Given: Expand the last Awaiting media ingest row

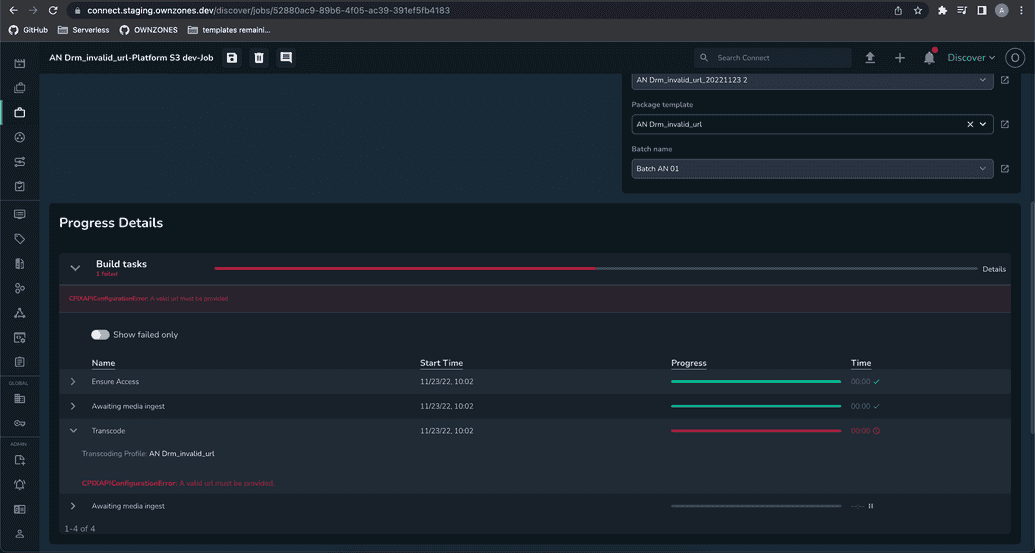Looking at the screenshot, I should 73,506.
